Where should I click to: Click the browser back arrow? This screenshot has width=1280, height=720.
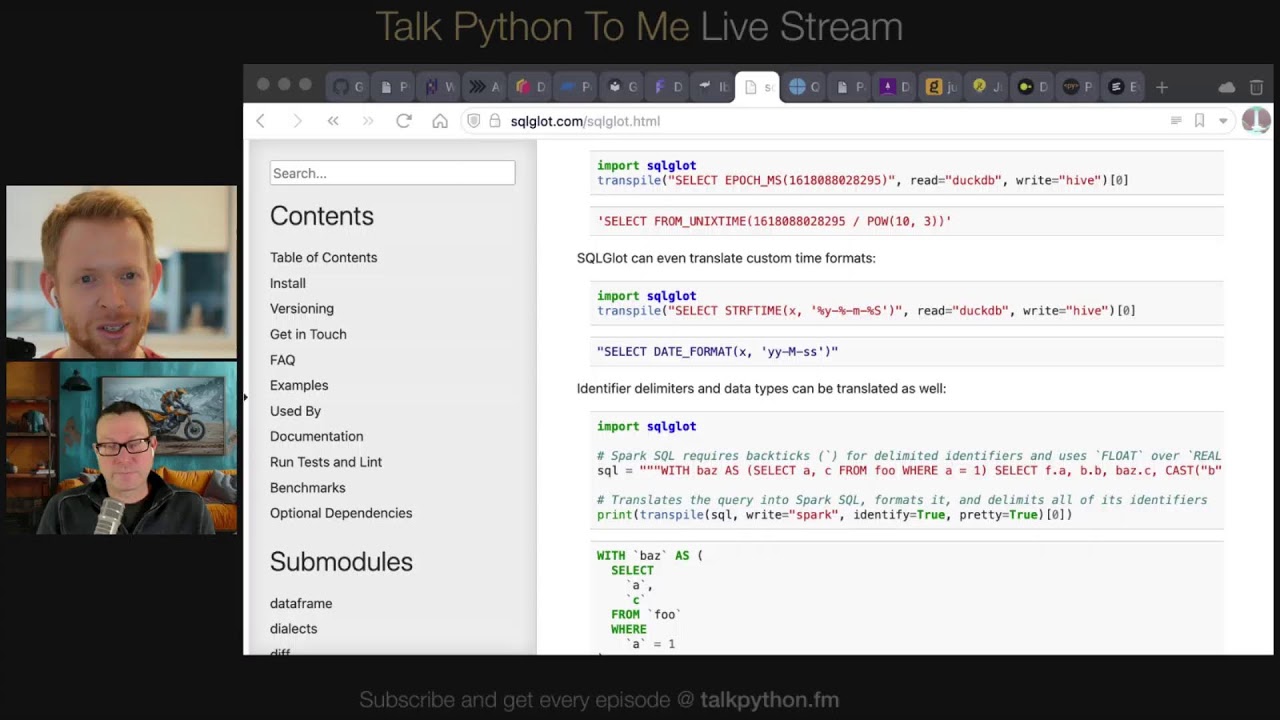pyautogui.click(x=261, y=121)
